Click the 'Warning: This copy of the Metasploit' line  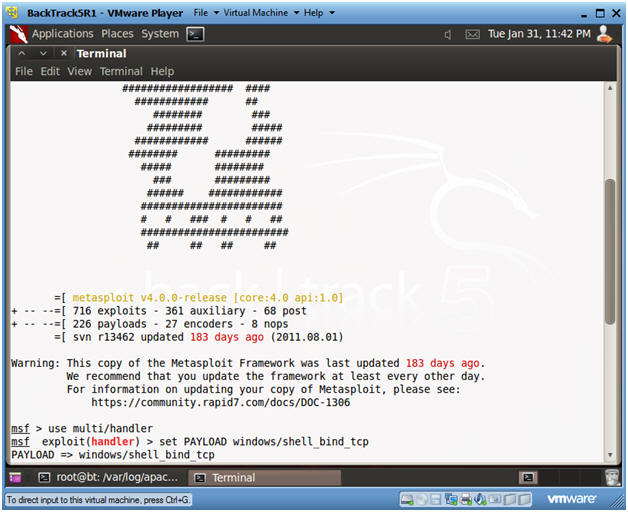(x=248, y=363)
